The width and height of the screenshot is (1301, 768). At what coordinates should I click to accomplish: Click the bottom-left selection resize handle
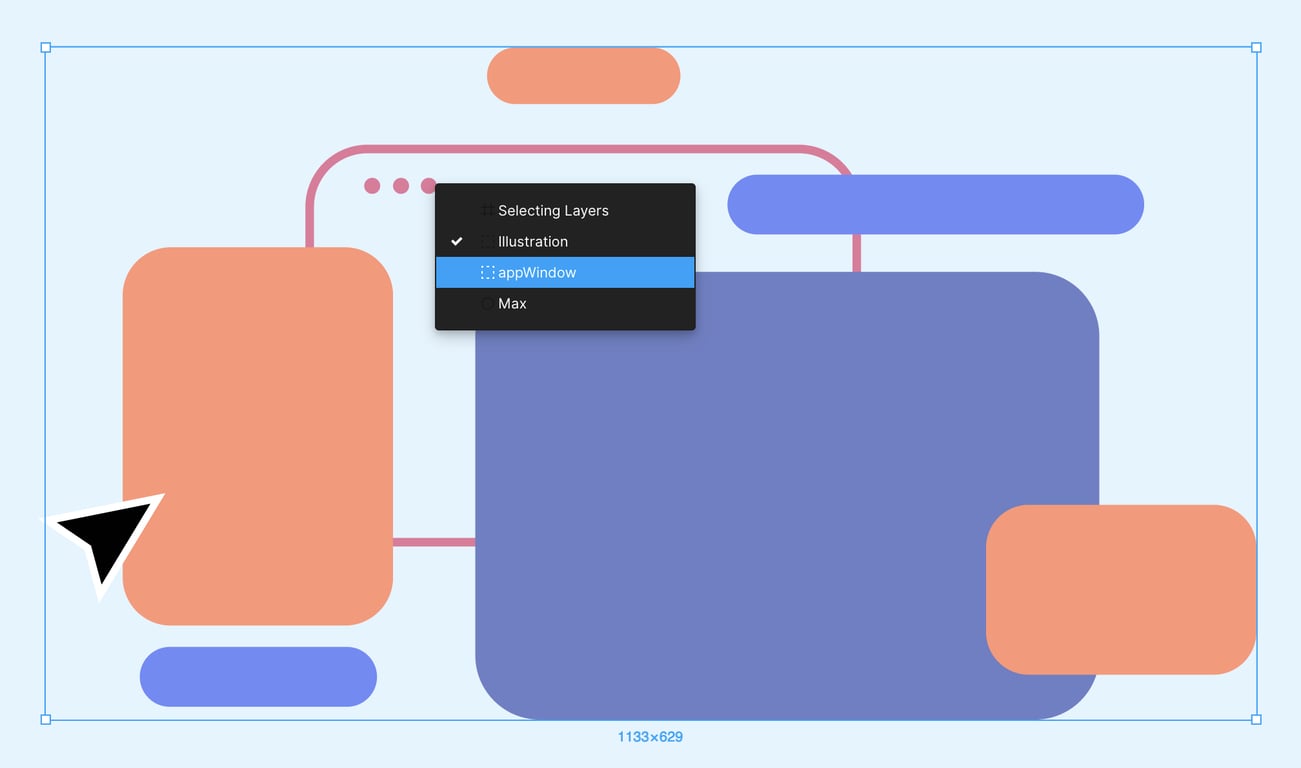click(x=45, y=719)
